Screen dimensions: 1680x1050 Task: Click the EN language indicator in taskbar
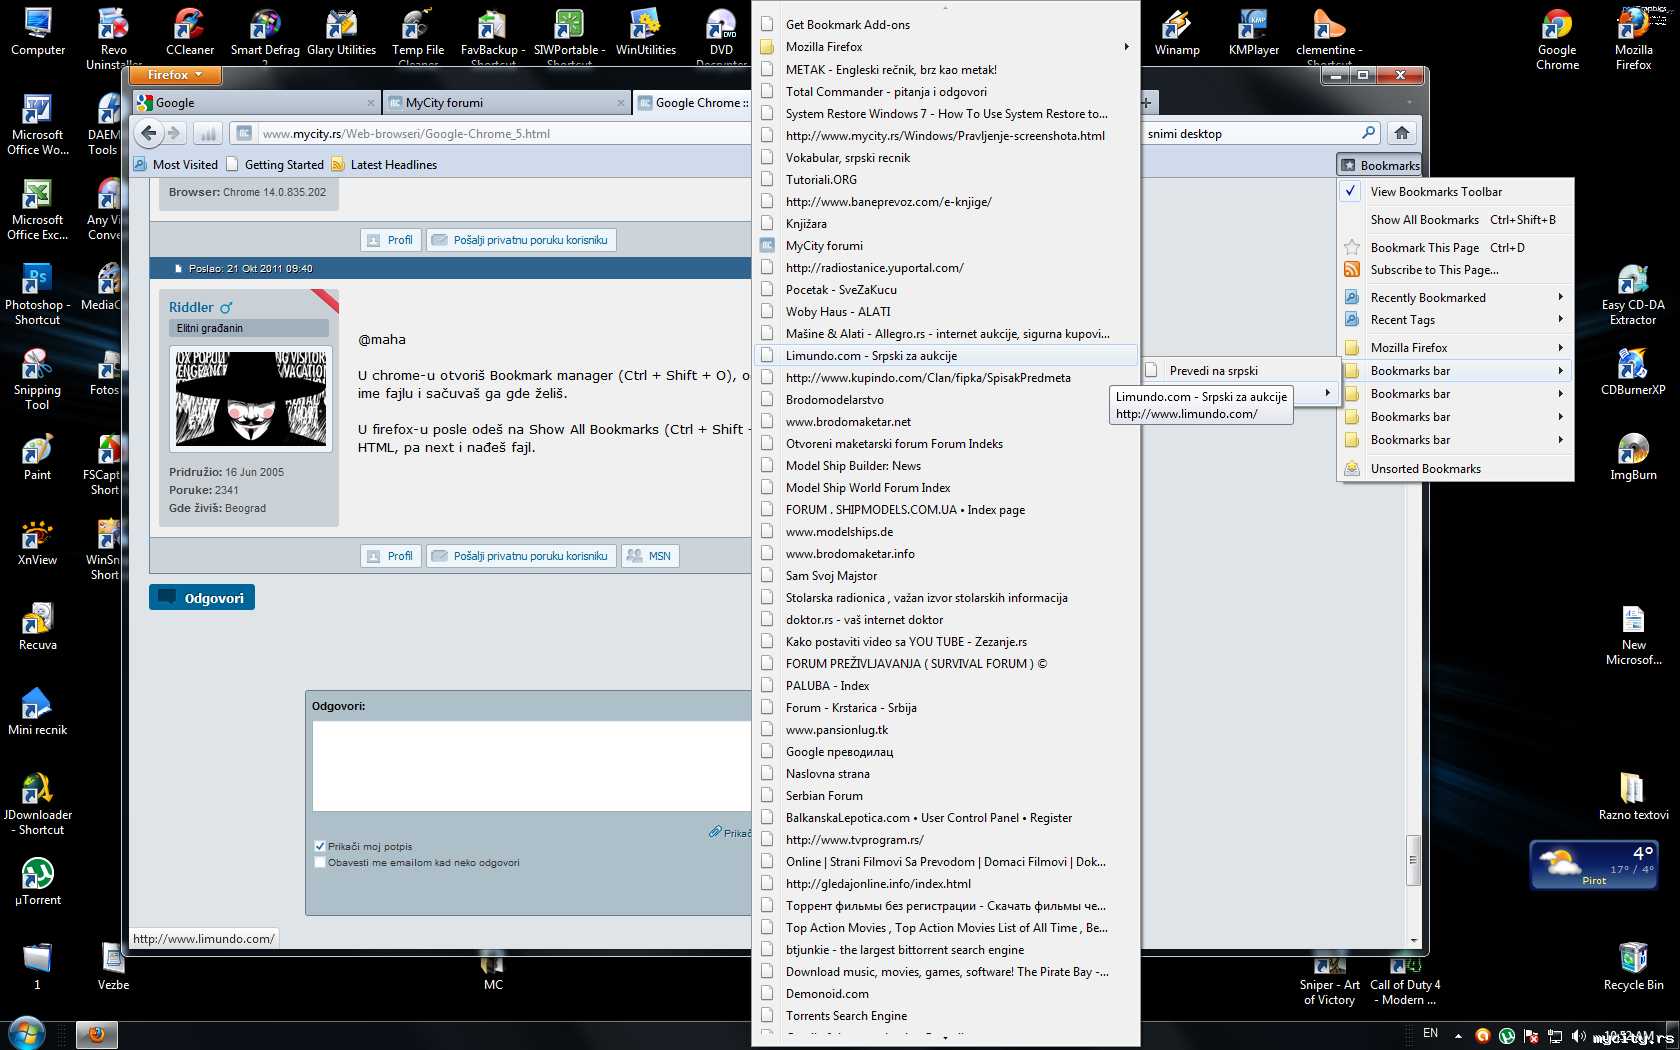[x=1430, y=1033]
